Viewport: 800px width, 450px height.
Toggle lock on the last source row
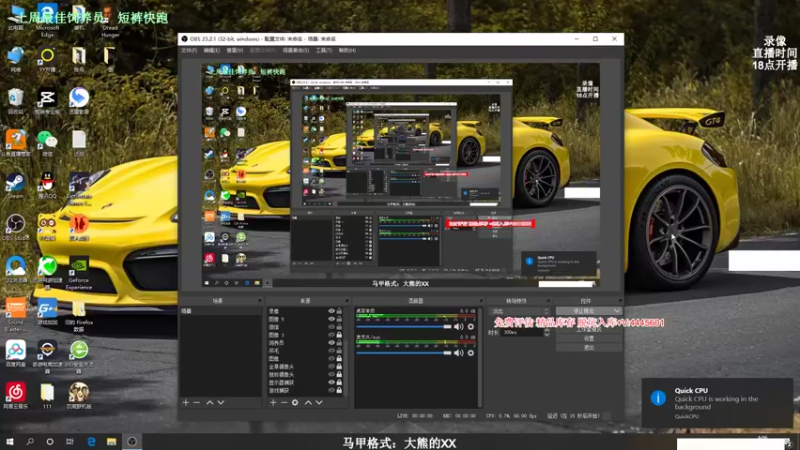[x=339, y=390]
